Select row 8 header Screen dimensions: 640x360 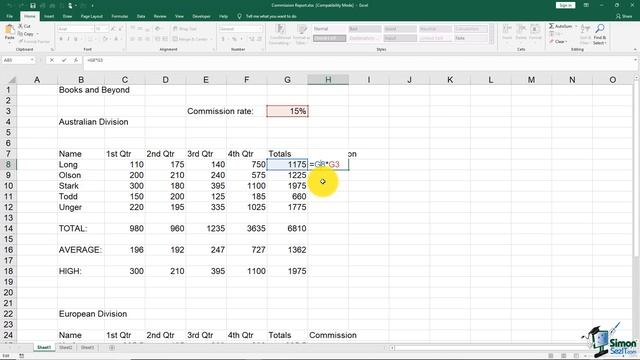(8, 164)
